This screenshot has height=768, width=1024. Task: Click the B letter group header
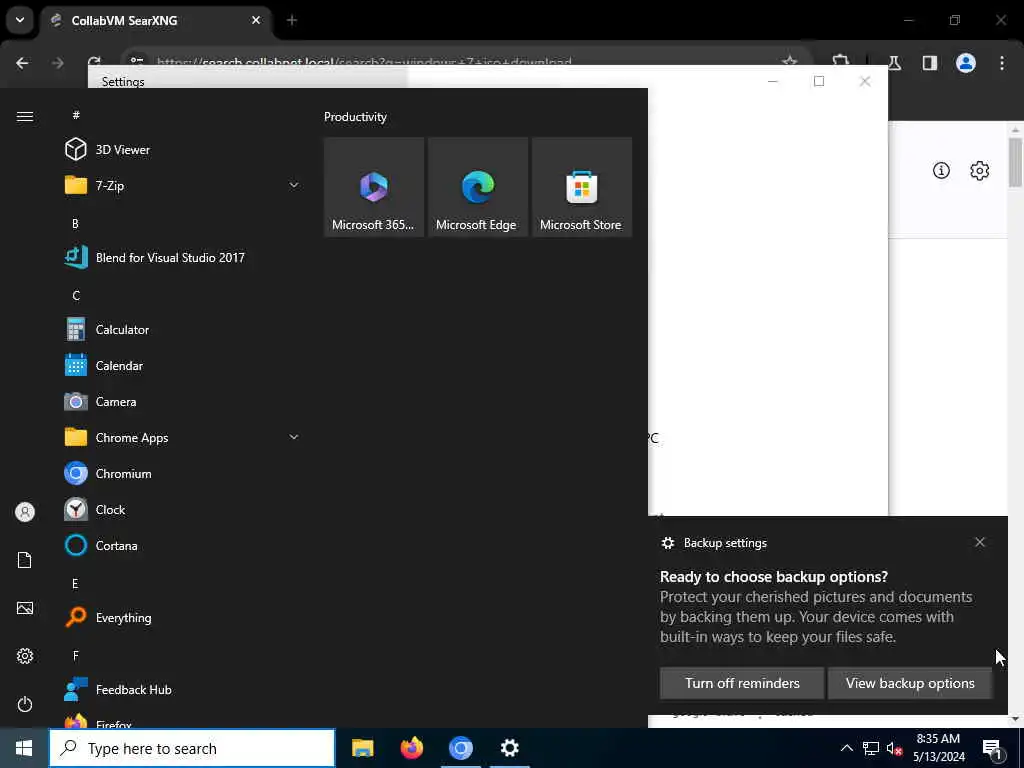75,223
